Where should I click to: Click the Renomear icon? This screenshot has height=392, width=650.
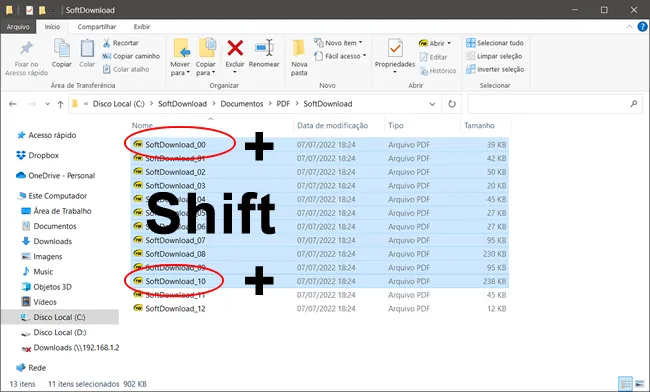264,48
